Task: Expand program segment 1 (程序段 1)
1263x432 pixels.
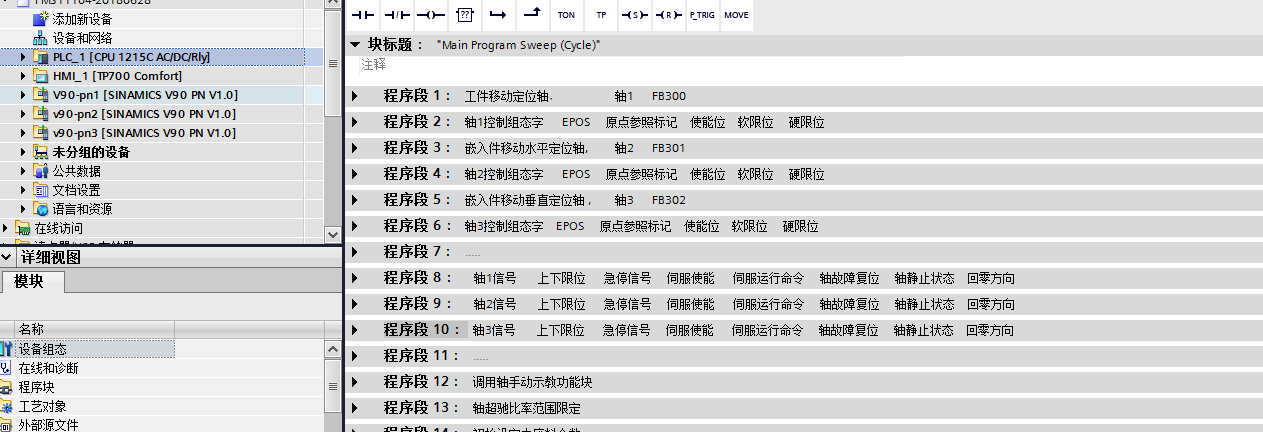Action: [355, 96]
